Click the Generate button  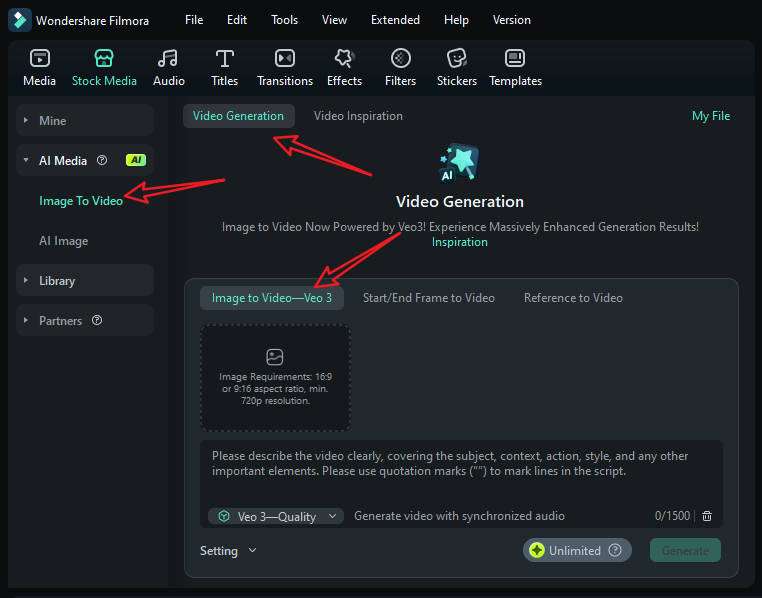(x=685, y=550)
